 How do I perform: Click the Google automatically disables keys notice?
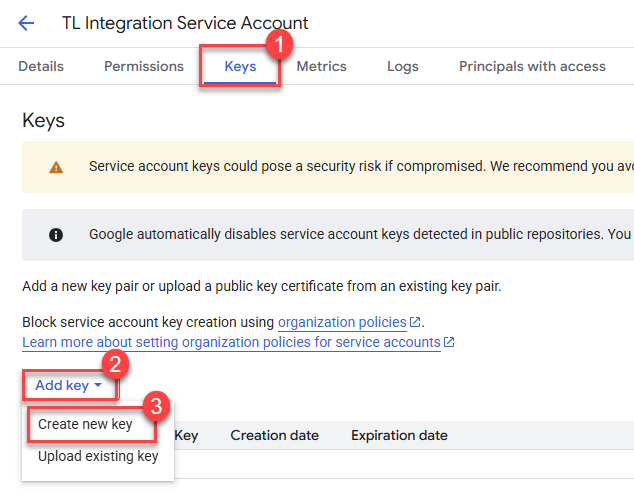pyautogui.click(x=361, y=234)
